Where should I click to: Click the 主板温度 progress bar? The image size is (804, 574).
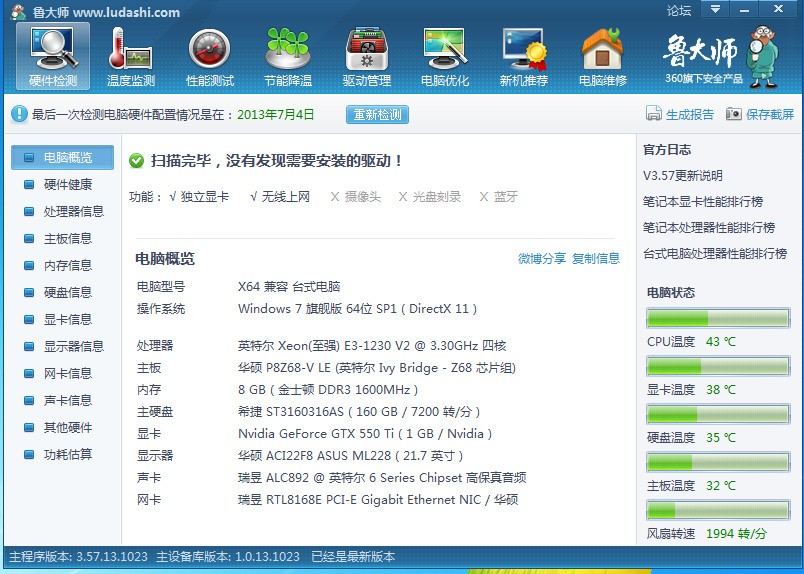point(718,462)
